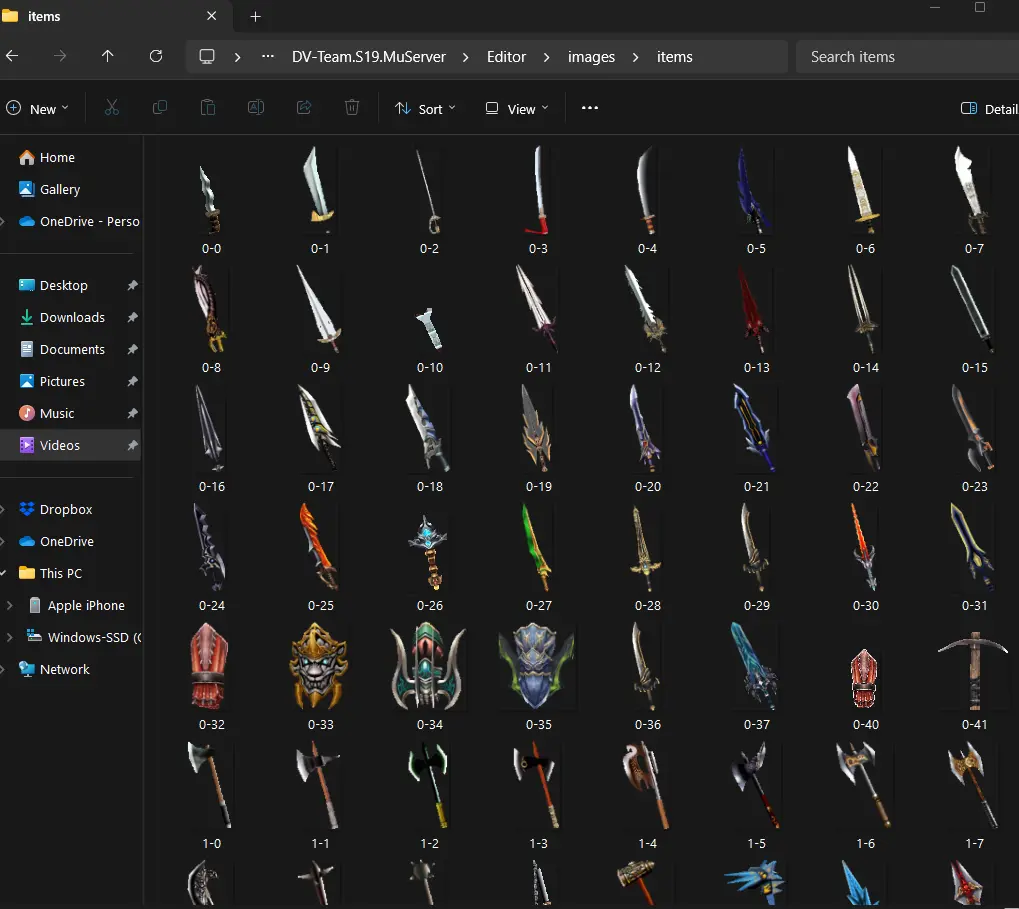Viewport: 1019px width, 909px height.
Task: Click the DV-Team.S19.MuServer breadcrumb
Action: point(368,57)
